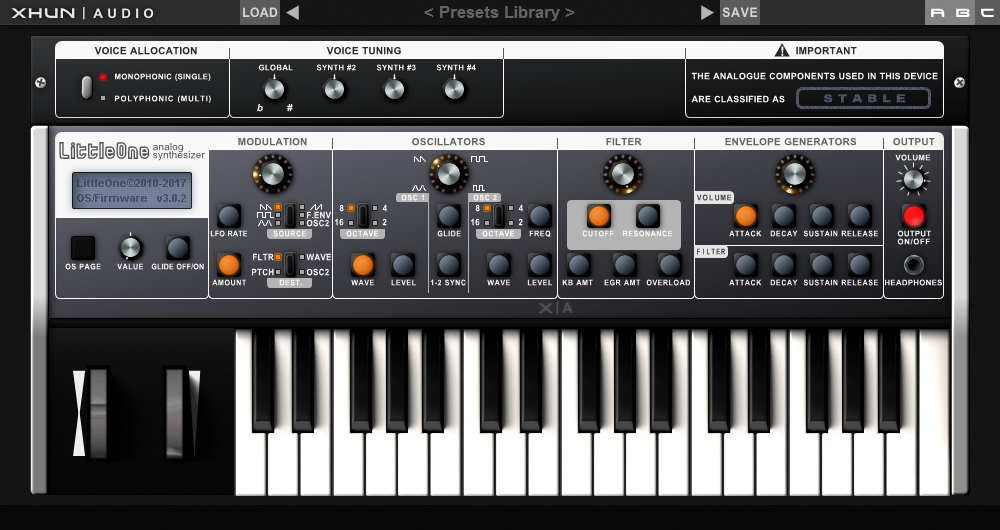Select the filter Resonance button
The image size is (1000, 530).
click(x=648, y=215)
